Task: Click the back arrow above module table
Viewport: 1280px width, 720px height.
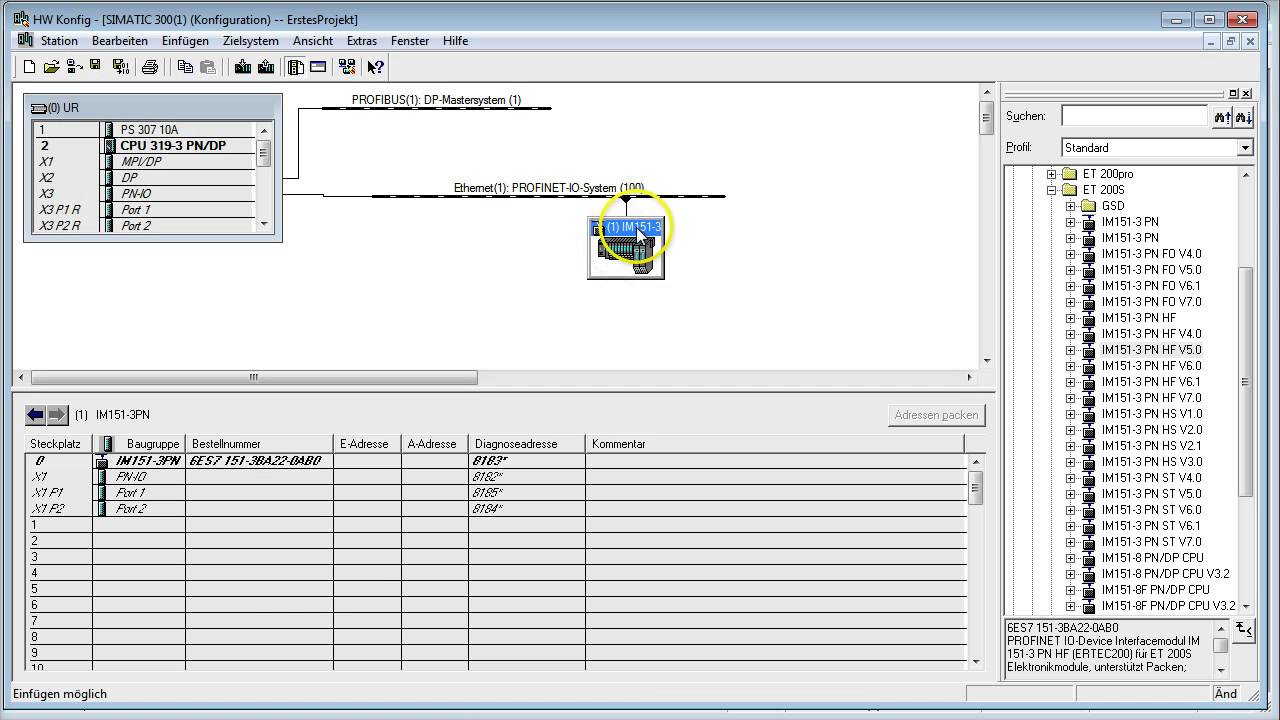Action: point(36,414)
